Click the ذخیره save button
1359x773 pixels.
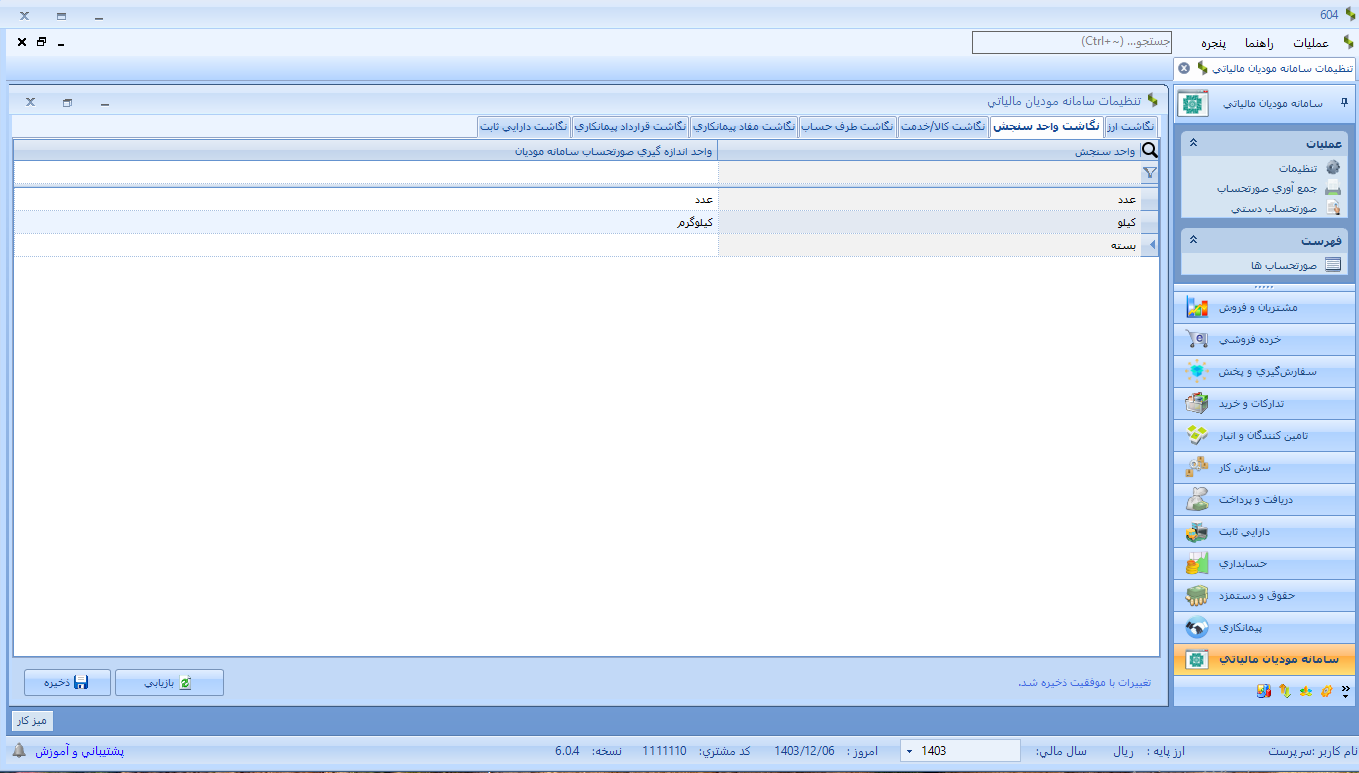pyautogui.click(x=67, y=682)
